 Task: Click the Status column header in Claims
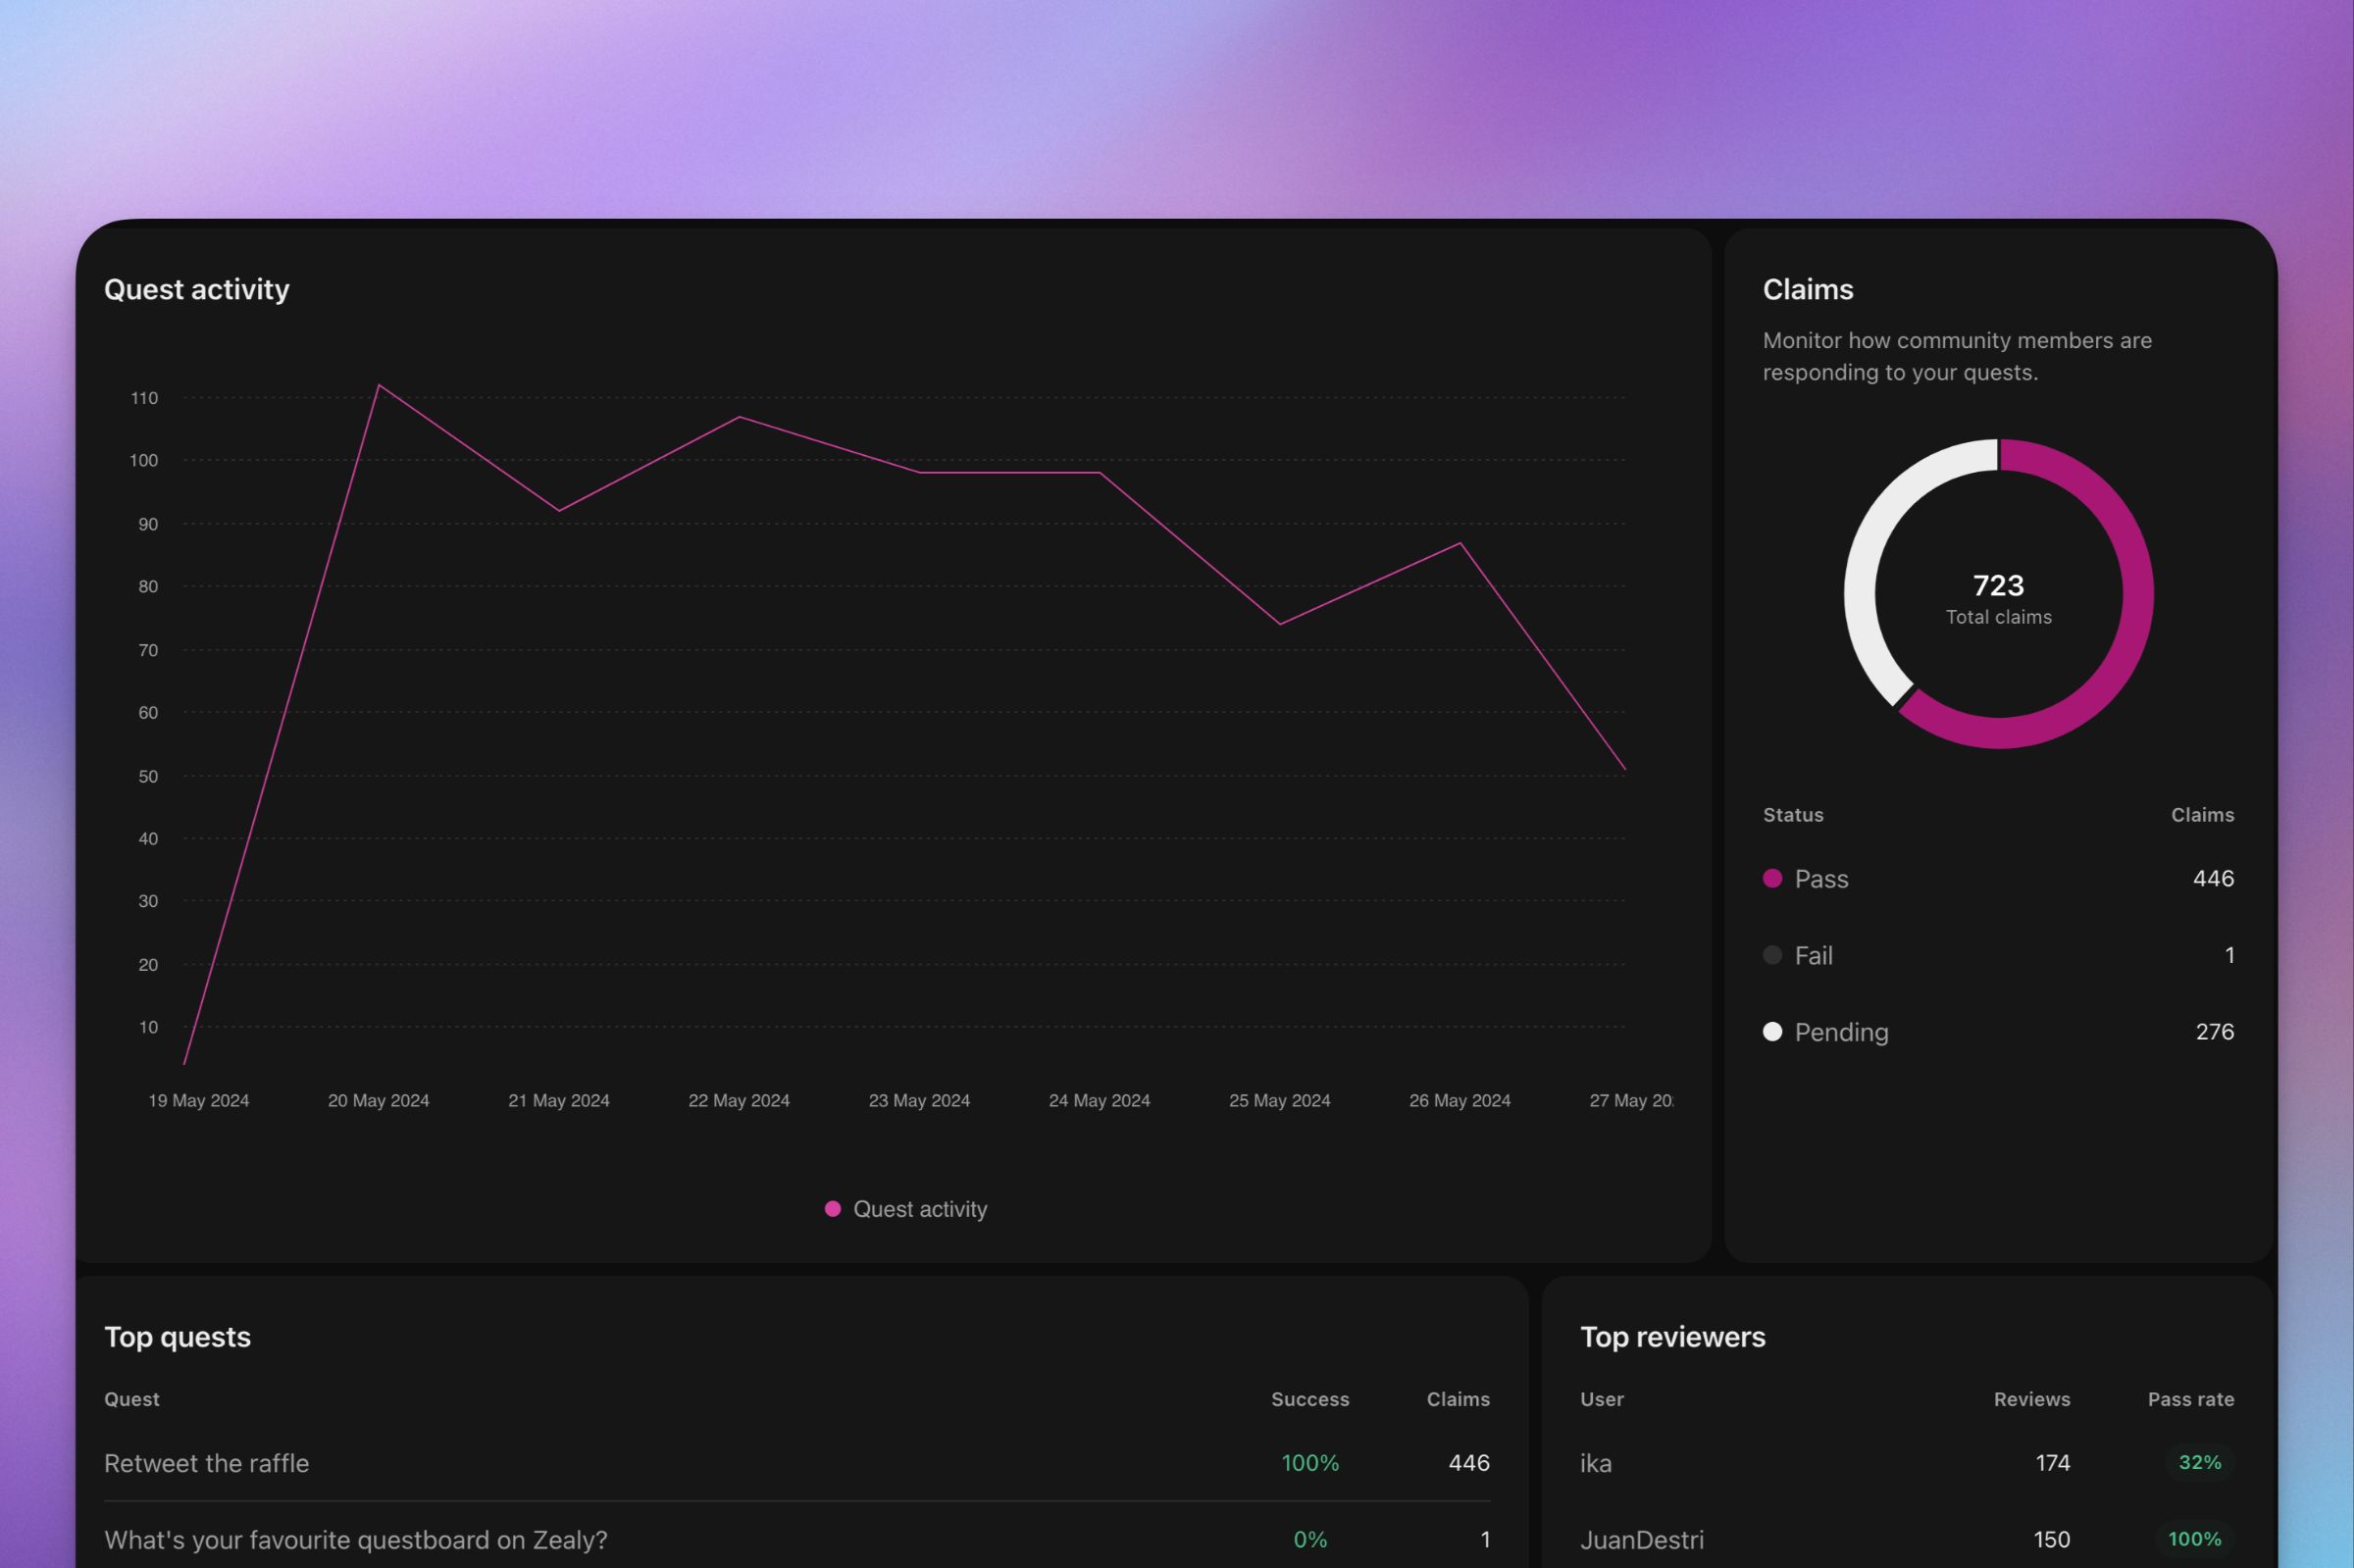tap(1793, 815)
